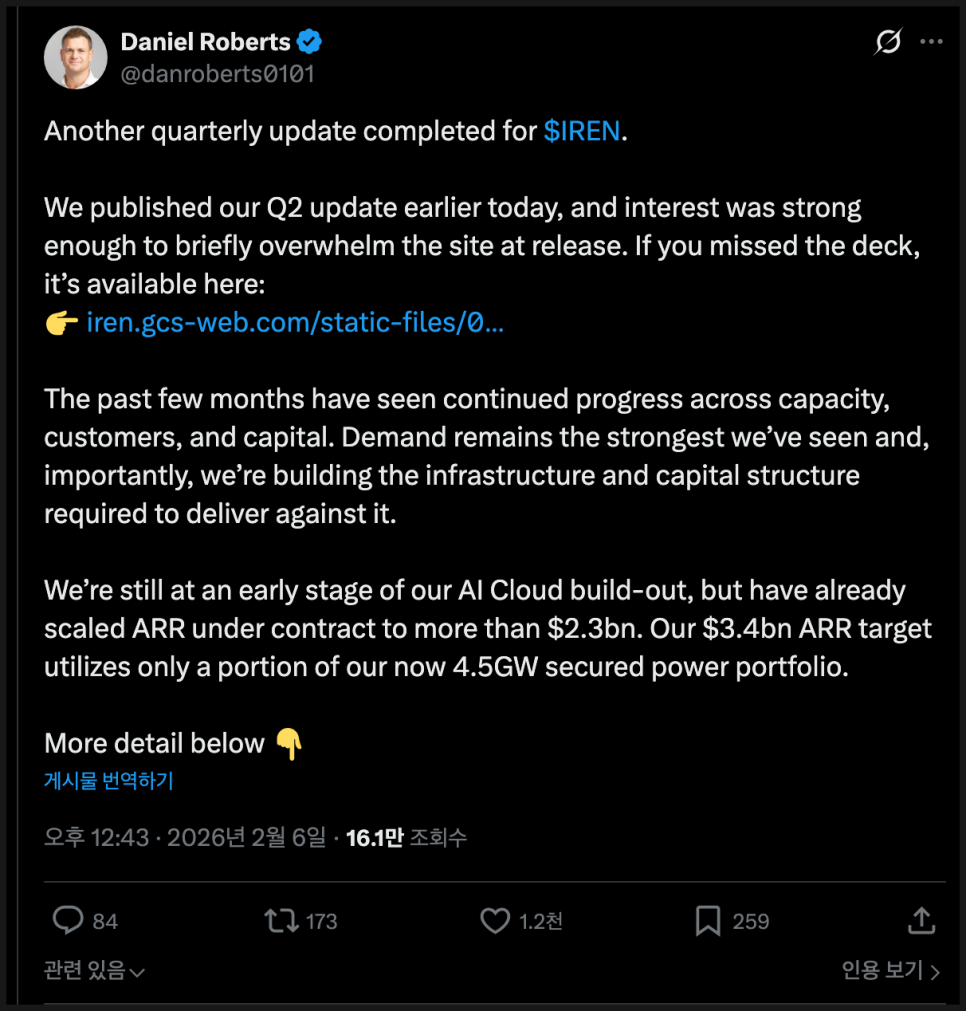Open the more options ellipsis menu

tap(930, 42)
